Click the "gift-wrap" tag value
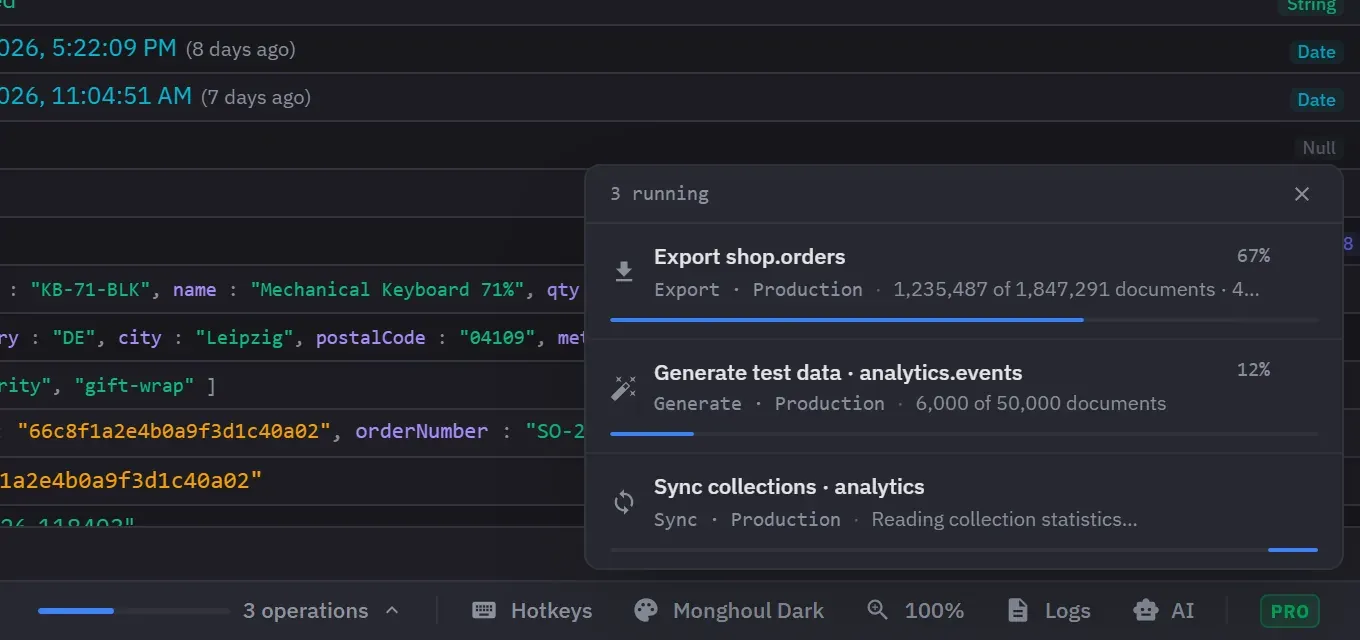This screenshot has height=640, width=1360. click(134, 386)
